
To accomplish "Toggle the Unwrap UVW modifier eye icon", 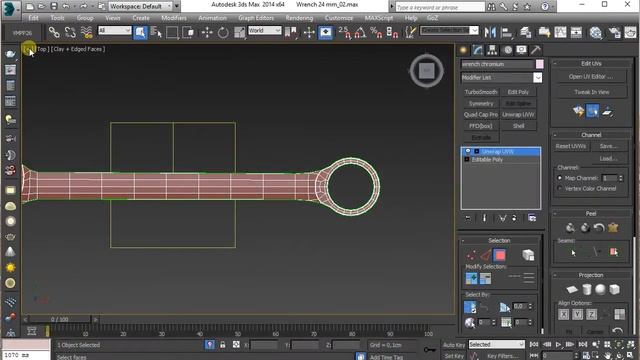I will tap(468, 151).
